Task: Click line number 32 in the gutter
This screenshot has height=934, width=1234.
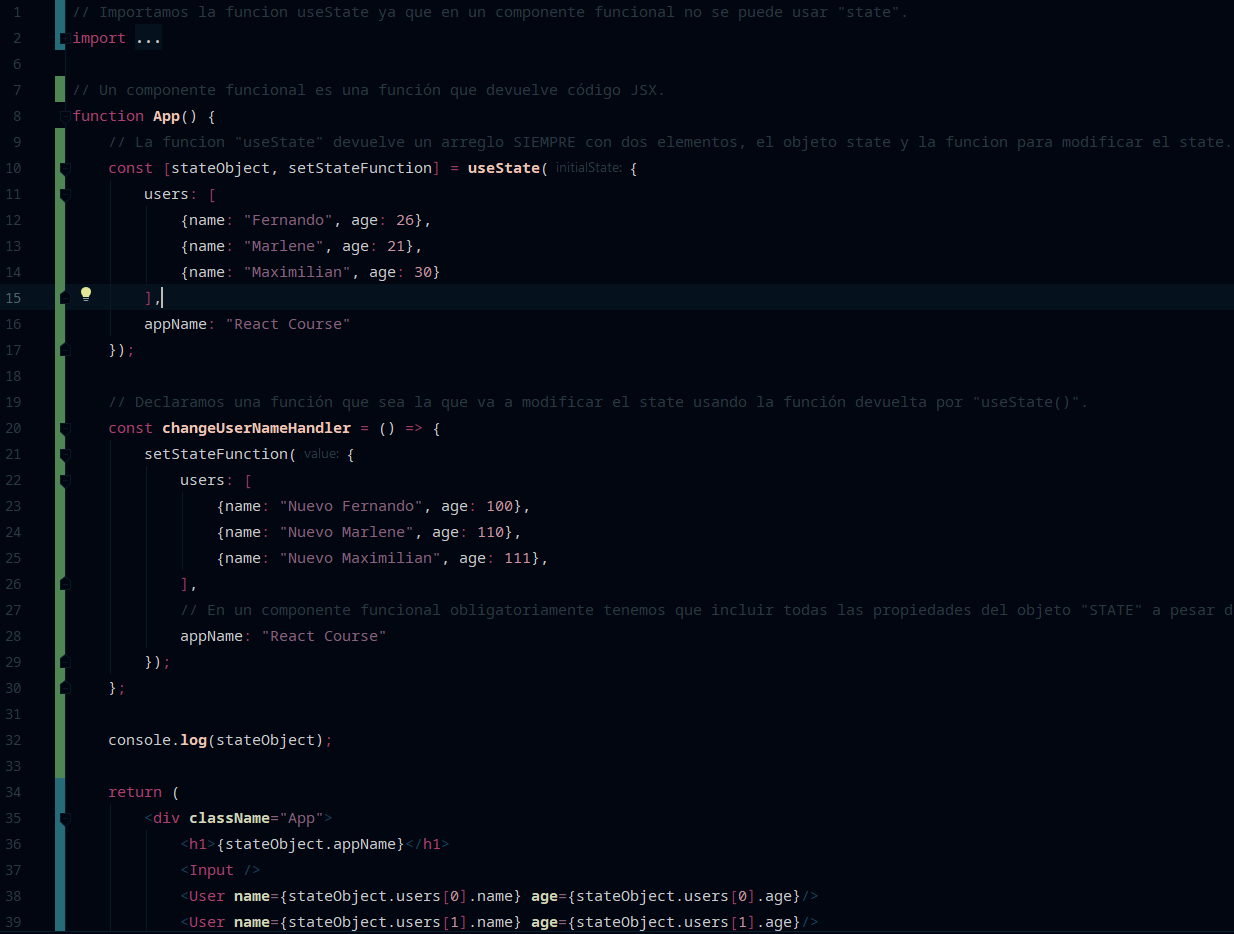Action: 13,740
